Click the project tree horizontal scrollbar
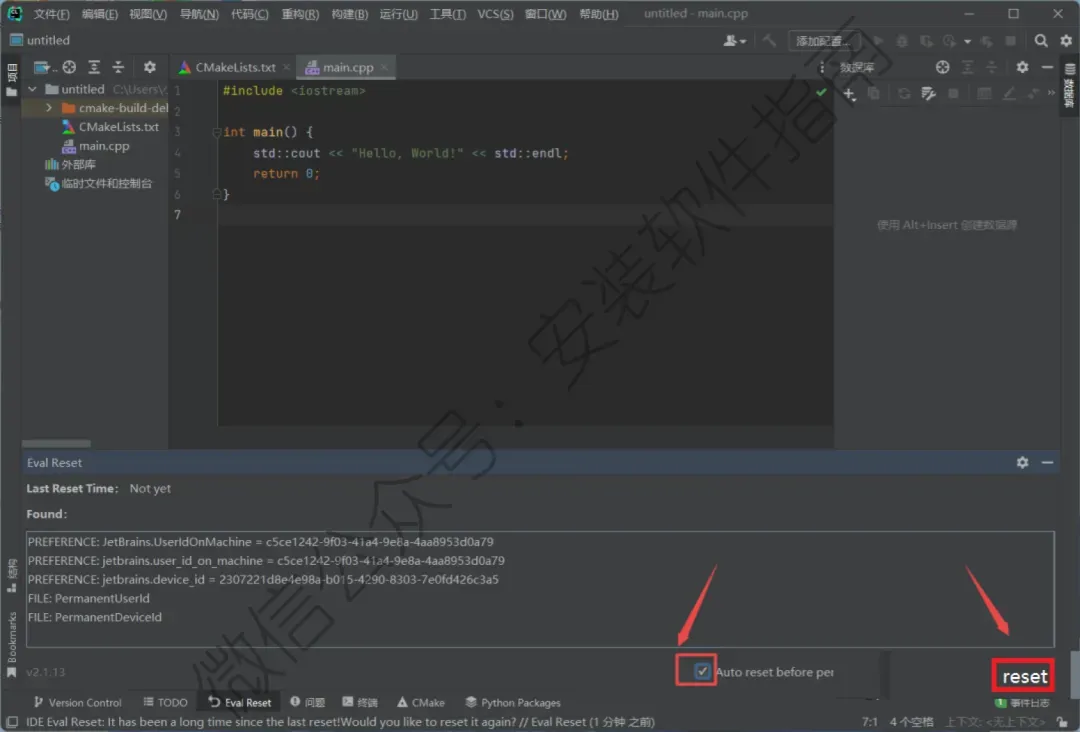 pyautogui.click(x=56, y=443)
